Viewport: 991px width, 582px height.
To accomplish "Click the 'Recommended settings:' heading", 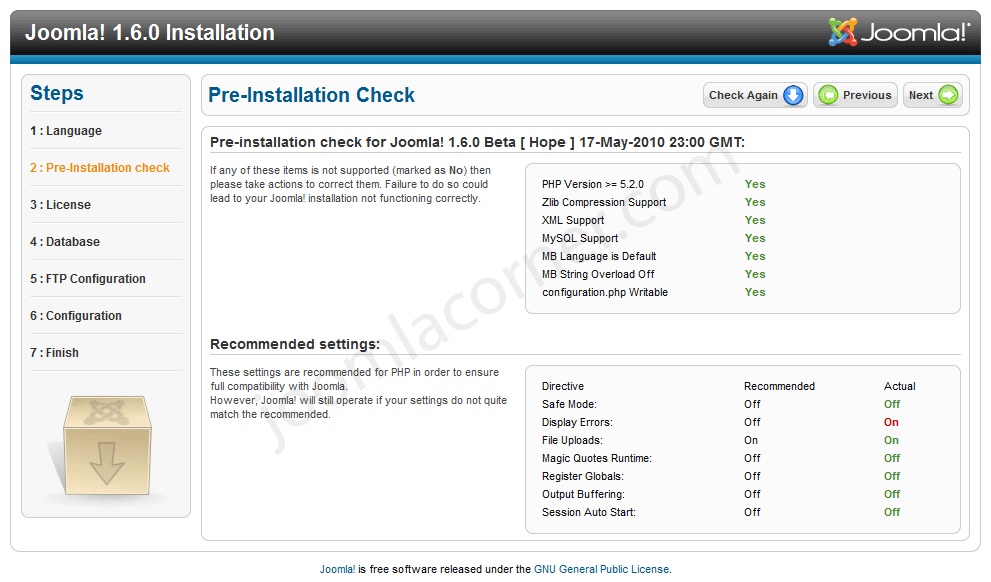I will click(295, 344).
